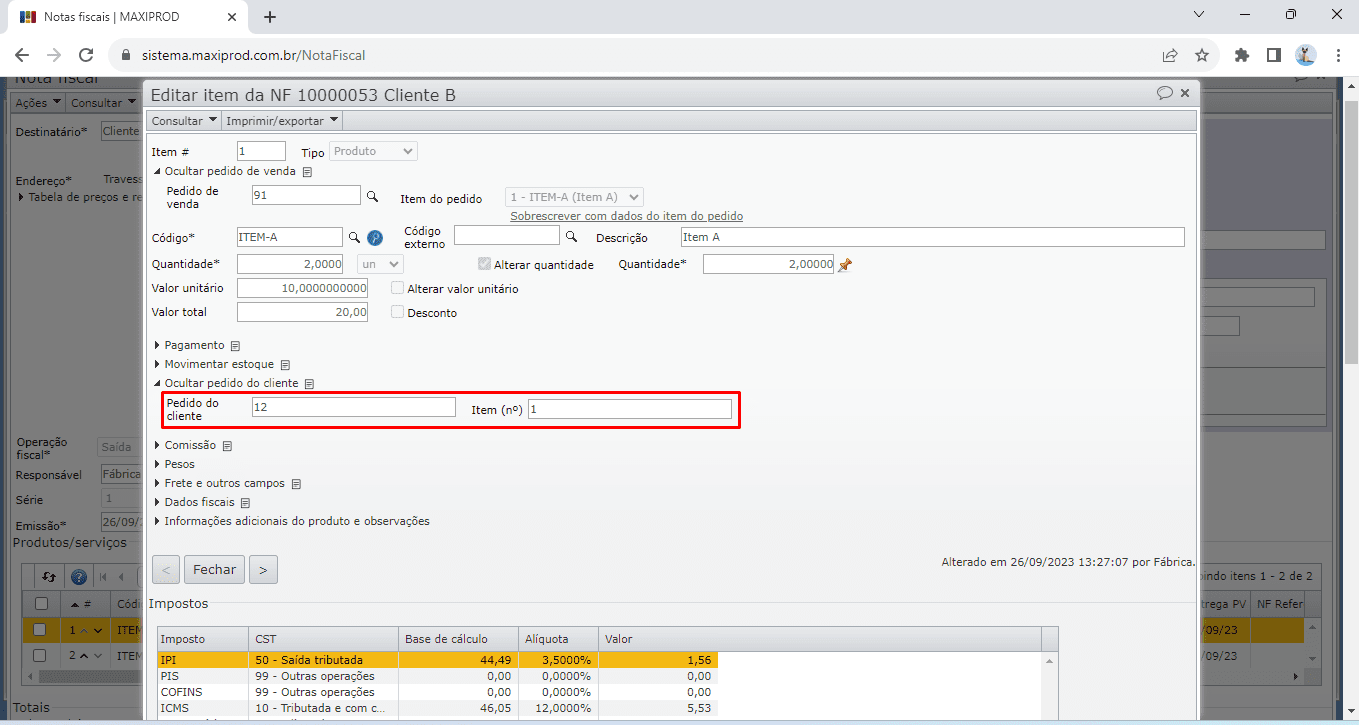The height and width of the screenshot is (725, 1359).
Task: Collapse Ocultar pedido do cliente section
Action: [x=226, y=383]
